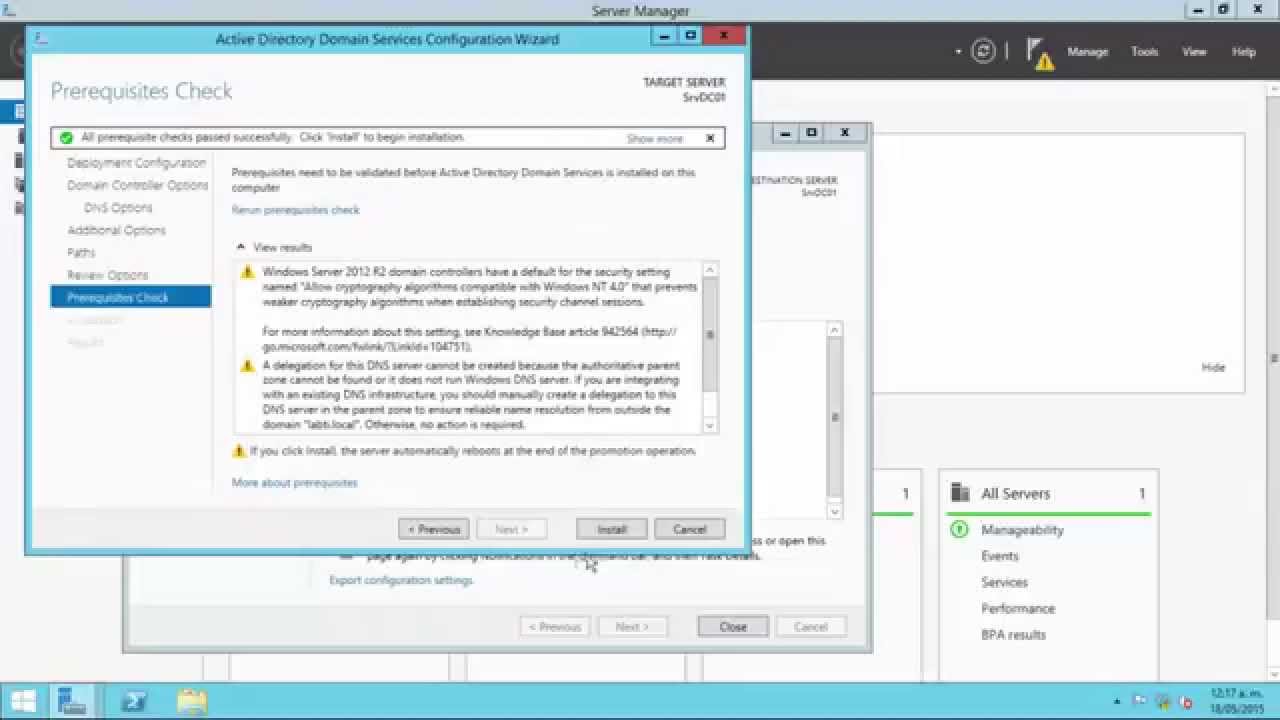The width and height of the screenshot is (1280, 720).
Task: Open File Explorer from the taskbar
Action: click(191, 701)
